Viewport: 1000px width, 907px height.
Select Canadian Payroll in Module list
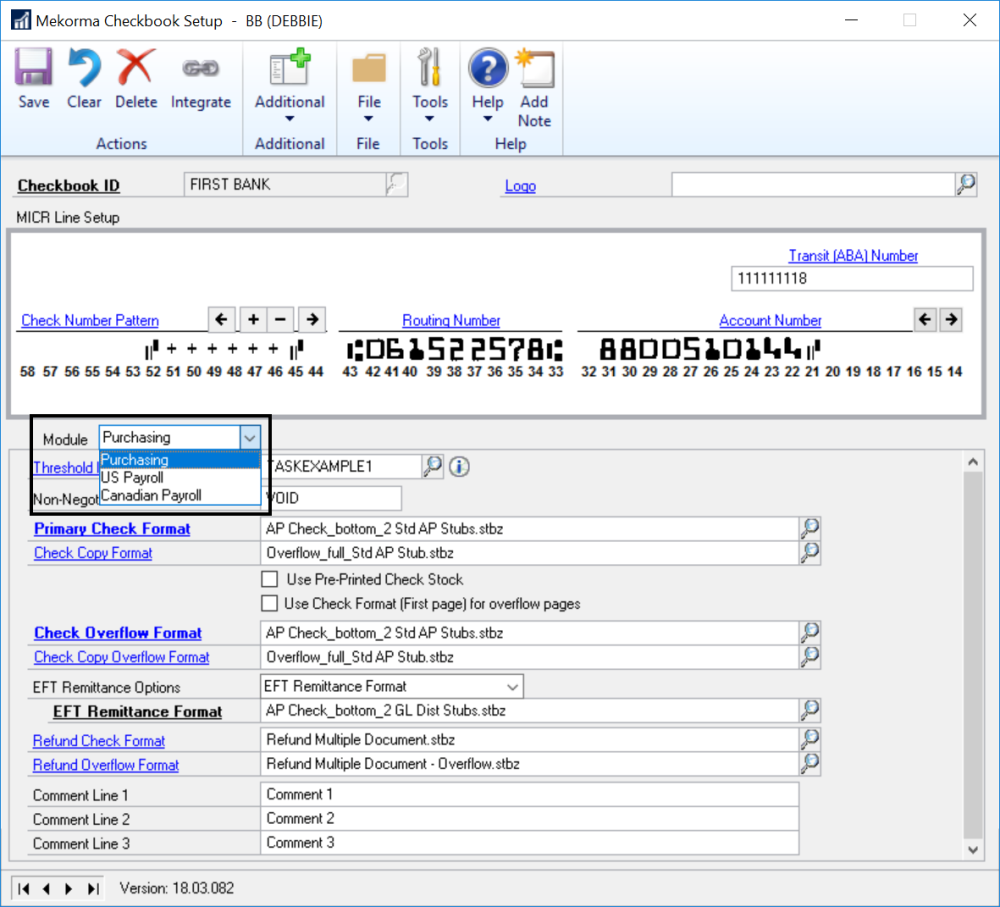(180, 496)
